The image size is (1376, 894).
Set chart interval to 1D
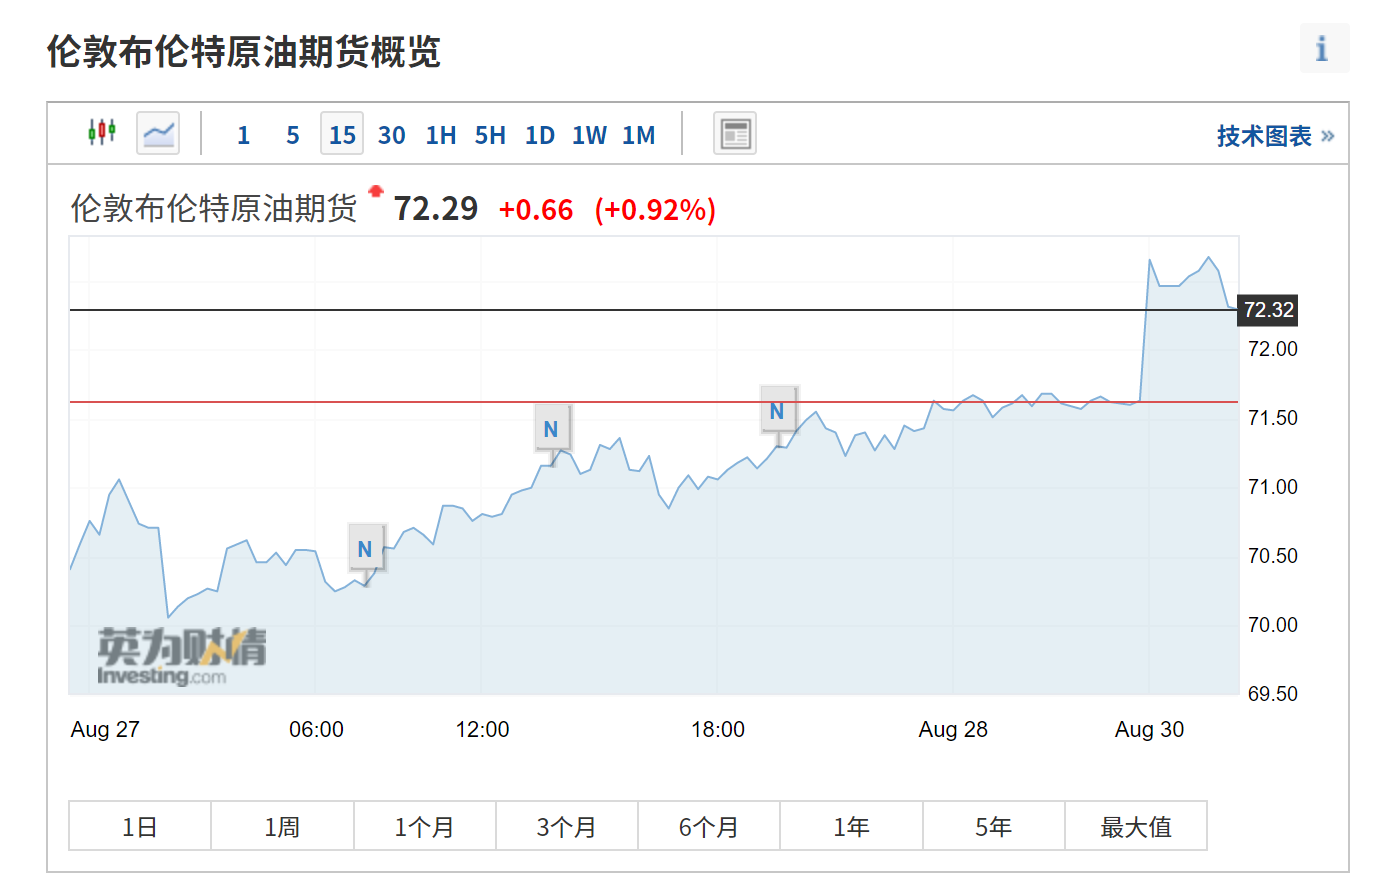pyautogui.click(x=540, y=135)
